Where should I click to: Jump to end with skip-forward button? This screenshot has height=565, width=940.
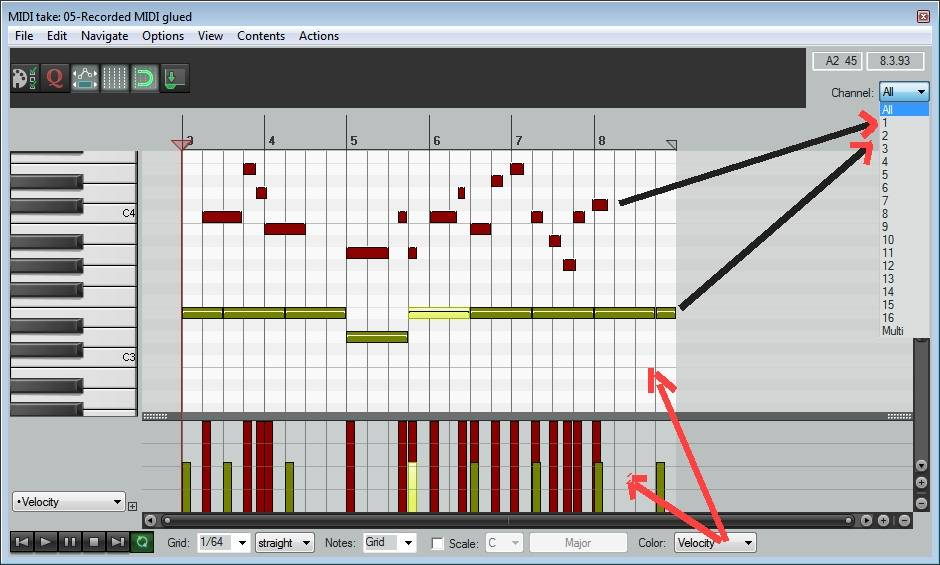[118, 542]
